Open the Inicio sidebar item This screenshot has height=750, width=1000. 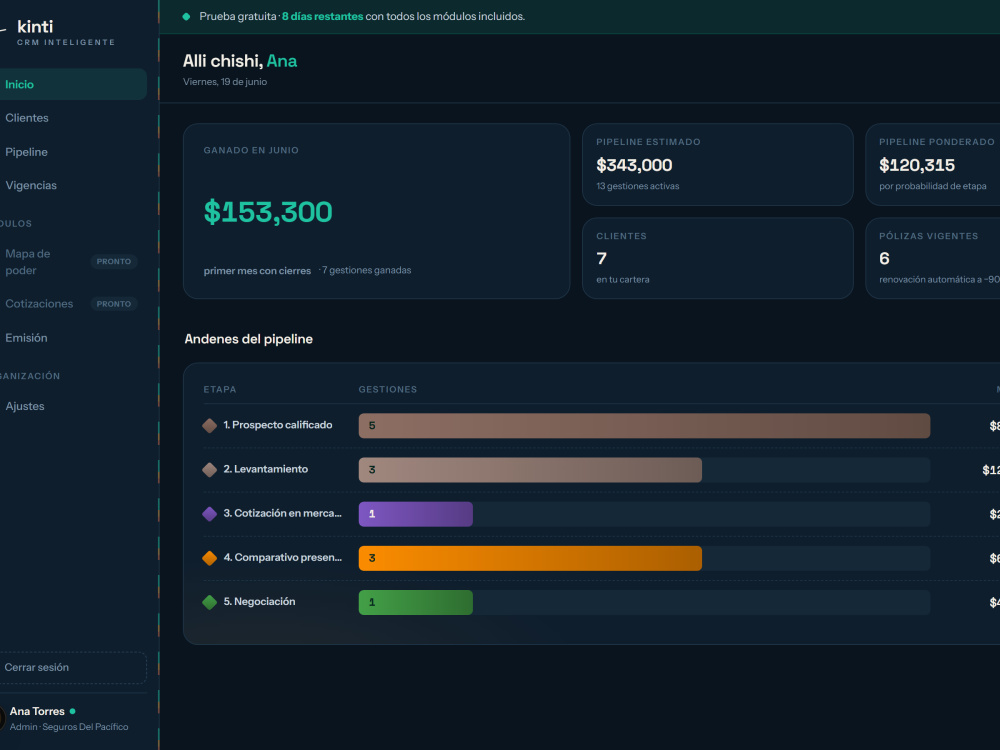pyautogui.click(x=72, y=84)
